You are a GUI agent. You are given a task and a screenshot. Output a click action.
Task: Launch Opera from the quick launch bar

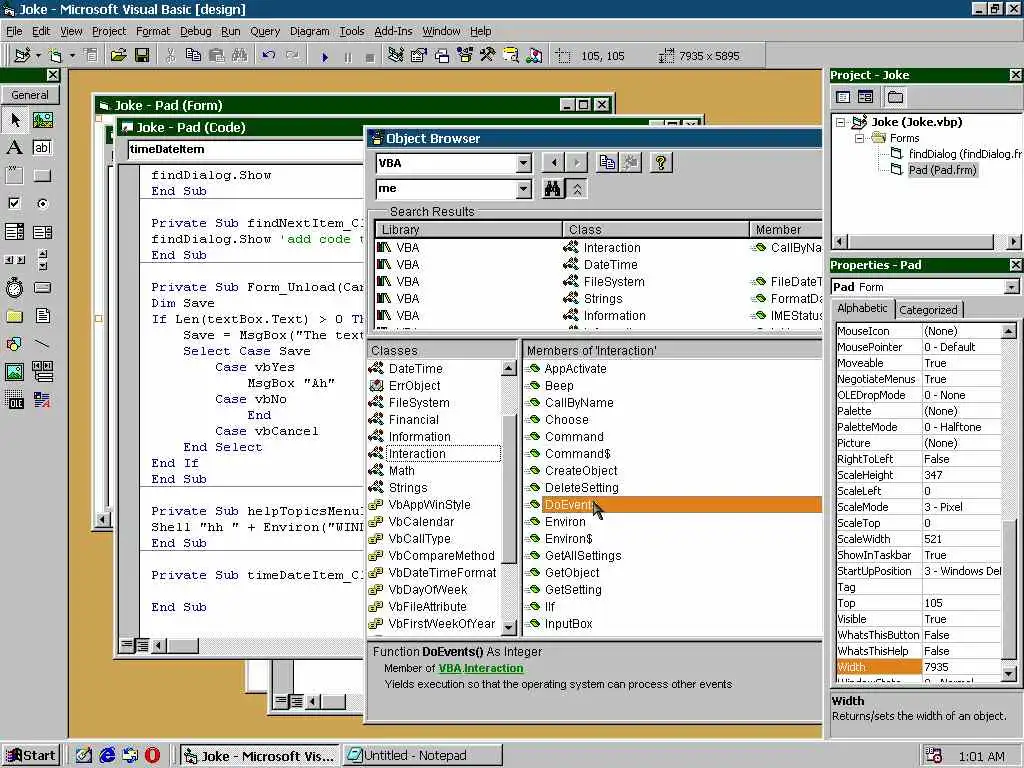152,756
